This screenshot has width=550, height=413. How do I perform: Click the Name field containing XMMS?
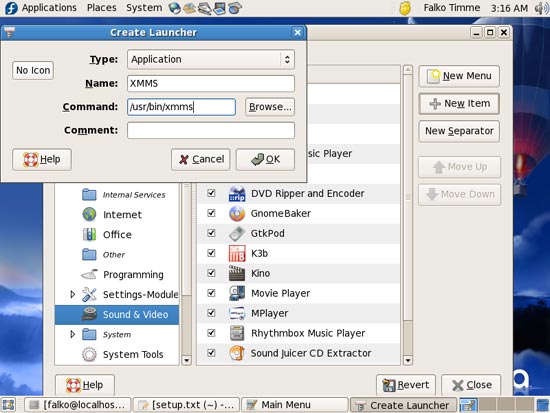[211, 84]
